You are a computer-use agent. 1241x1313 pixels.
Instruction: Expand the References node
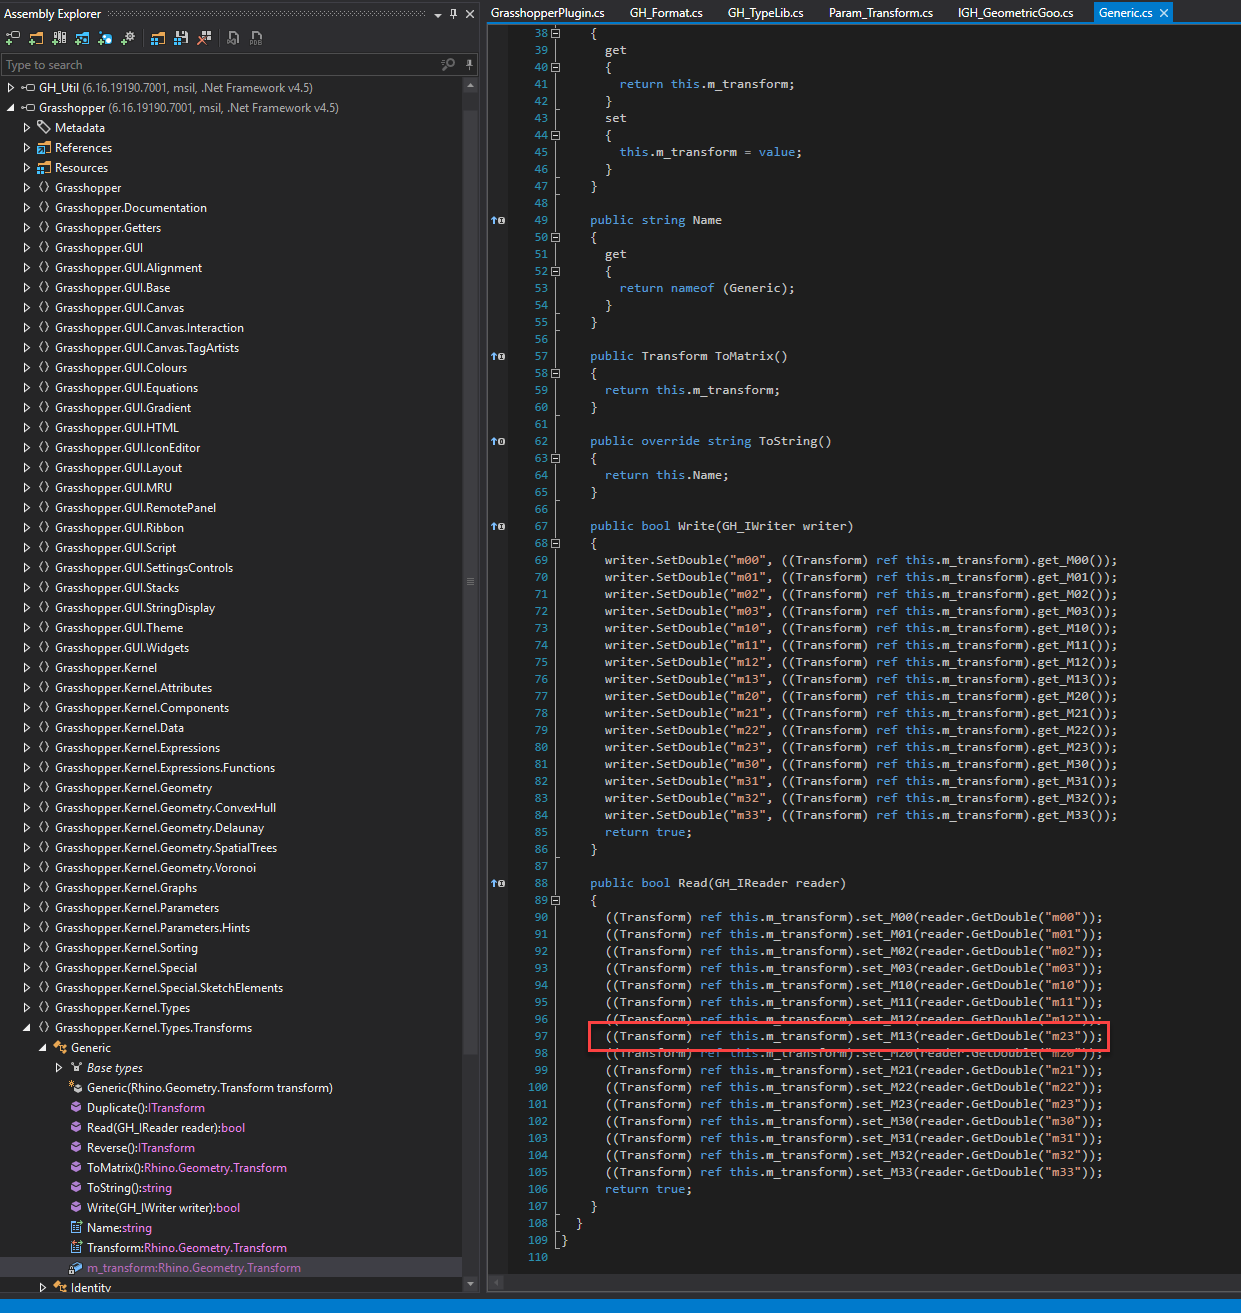tap(26, 147)
